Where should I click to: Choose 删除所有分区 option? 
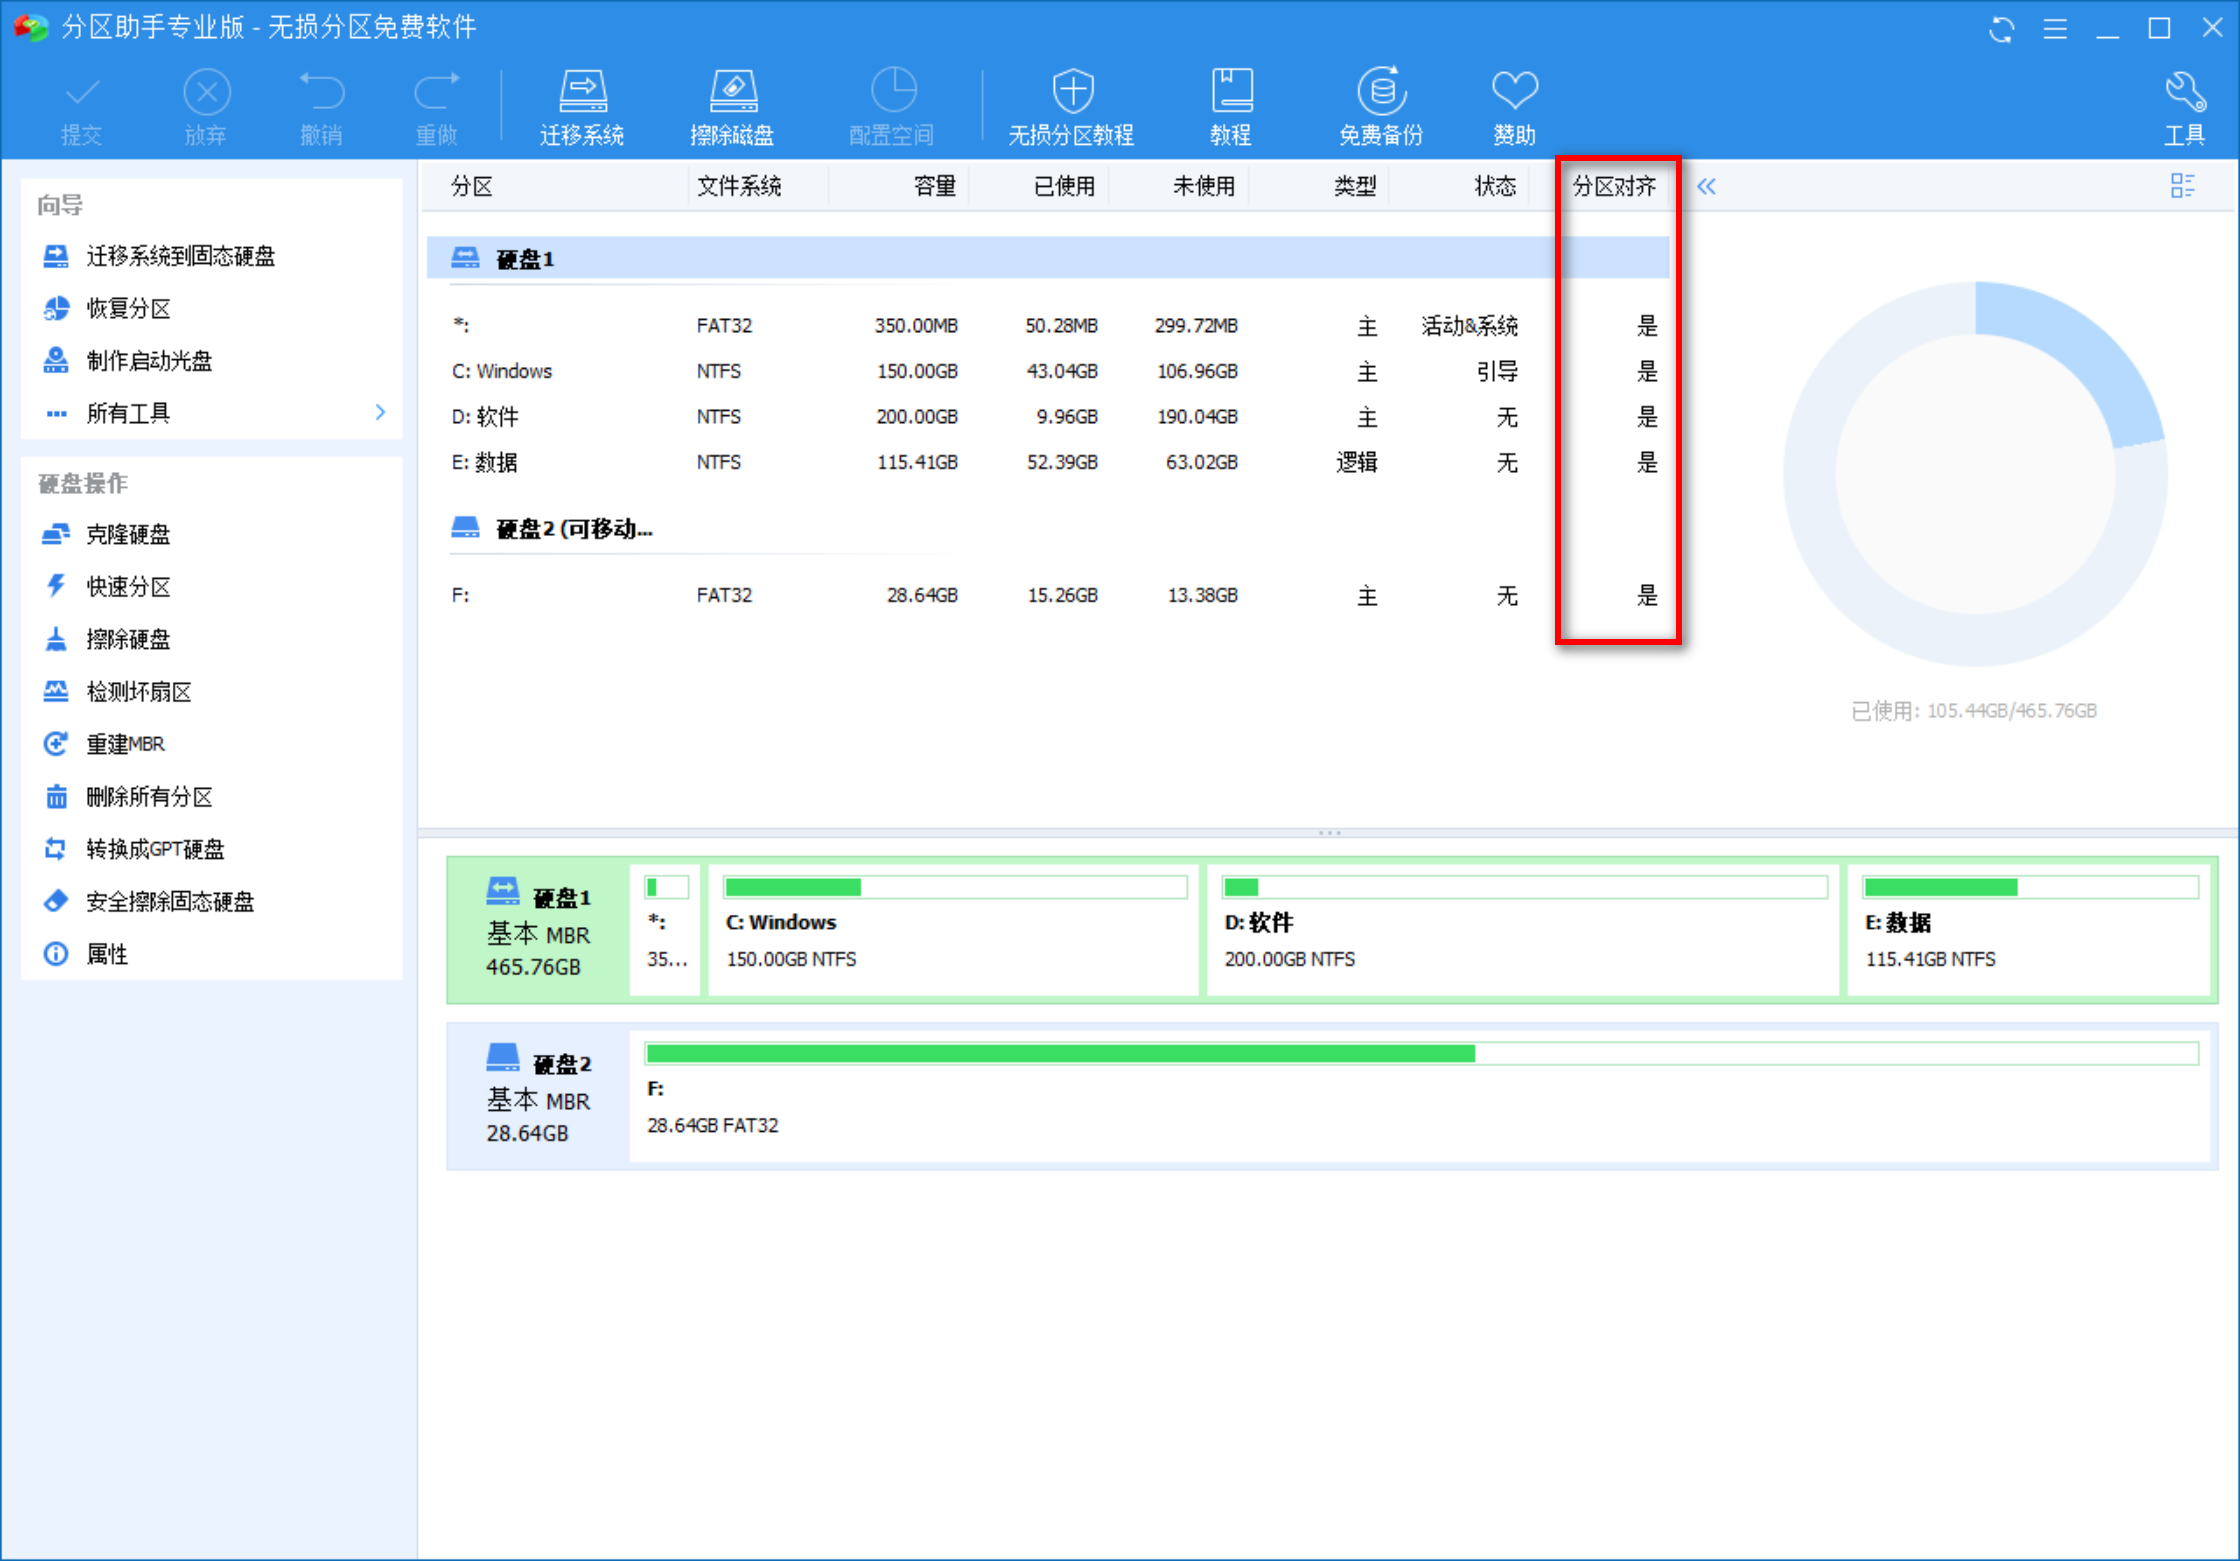[127, 796]
